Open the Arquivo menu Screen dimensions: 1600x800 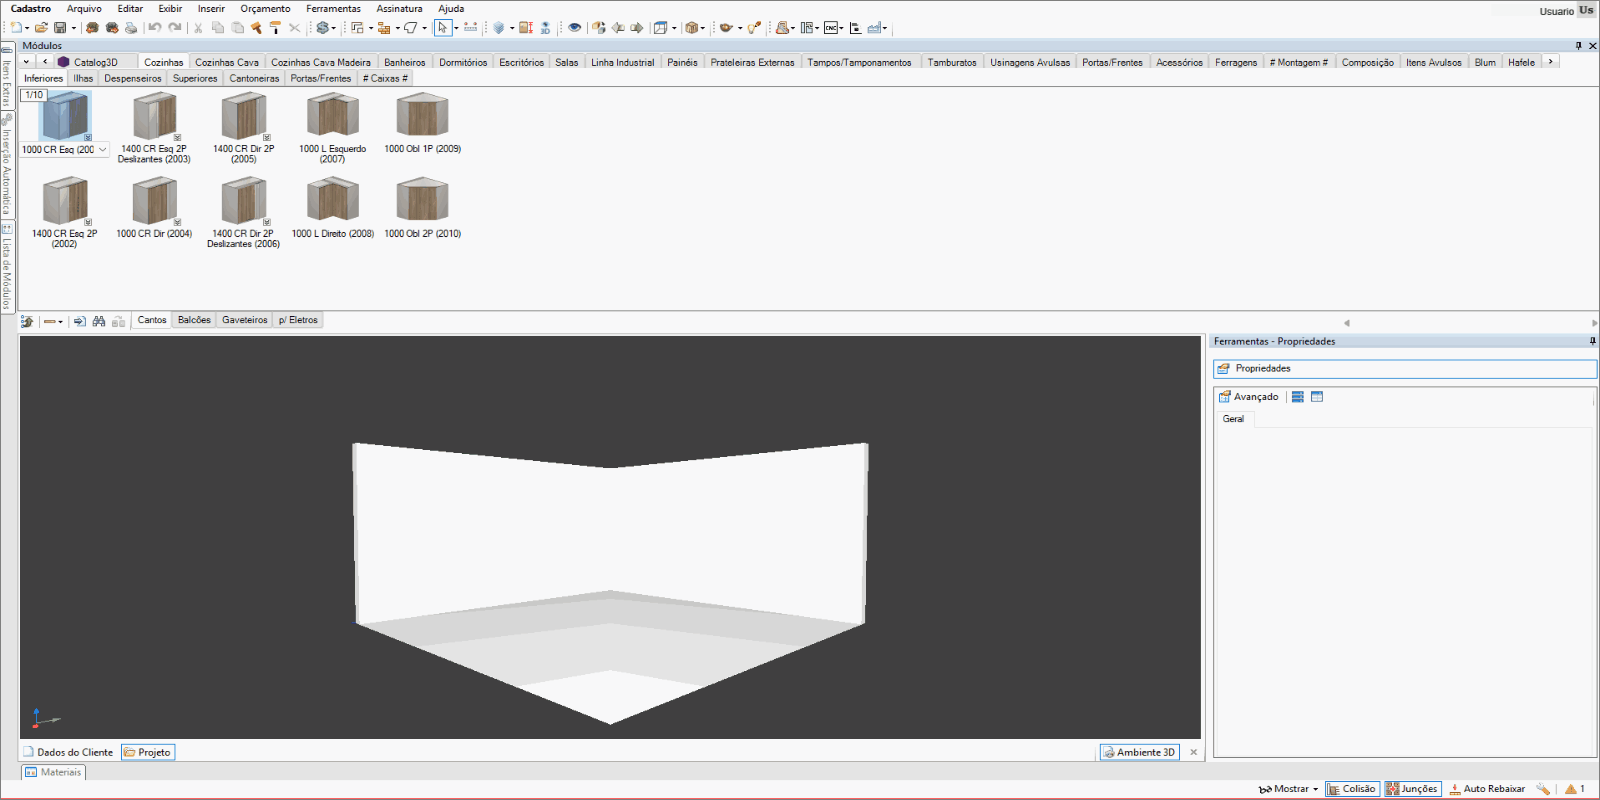tap(84, 8)
